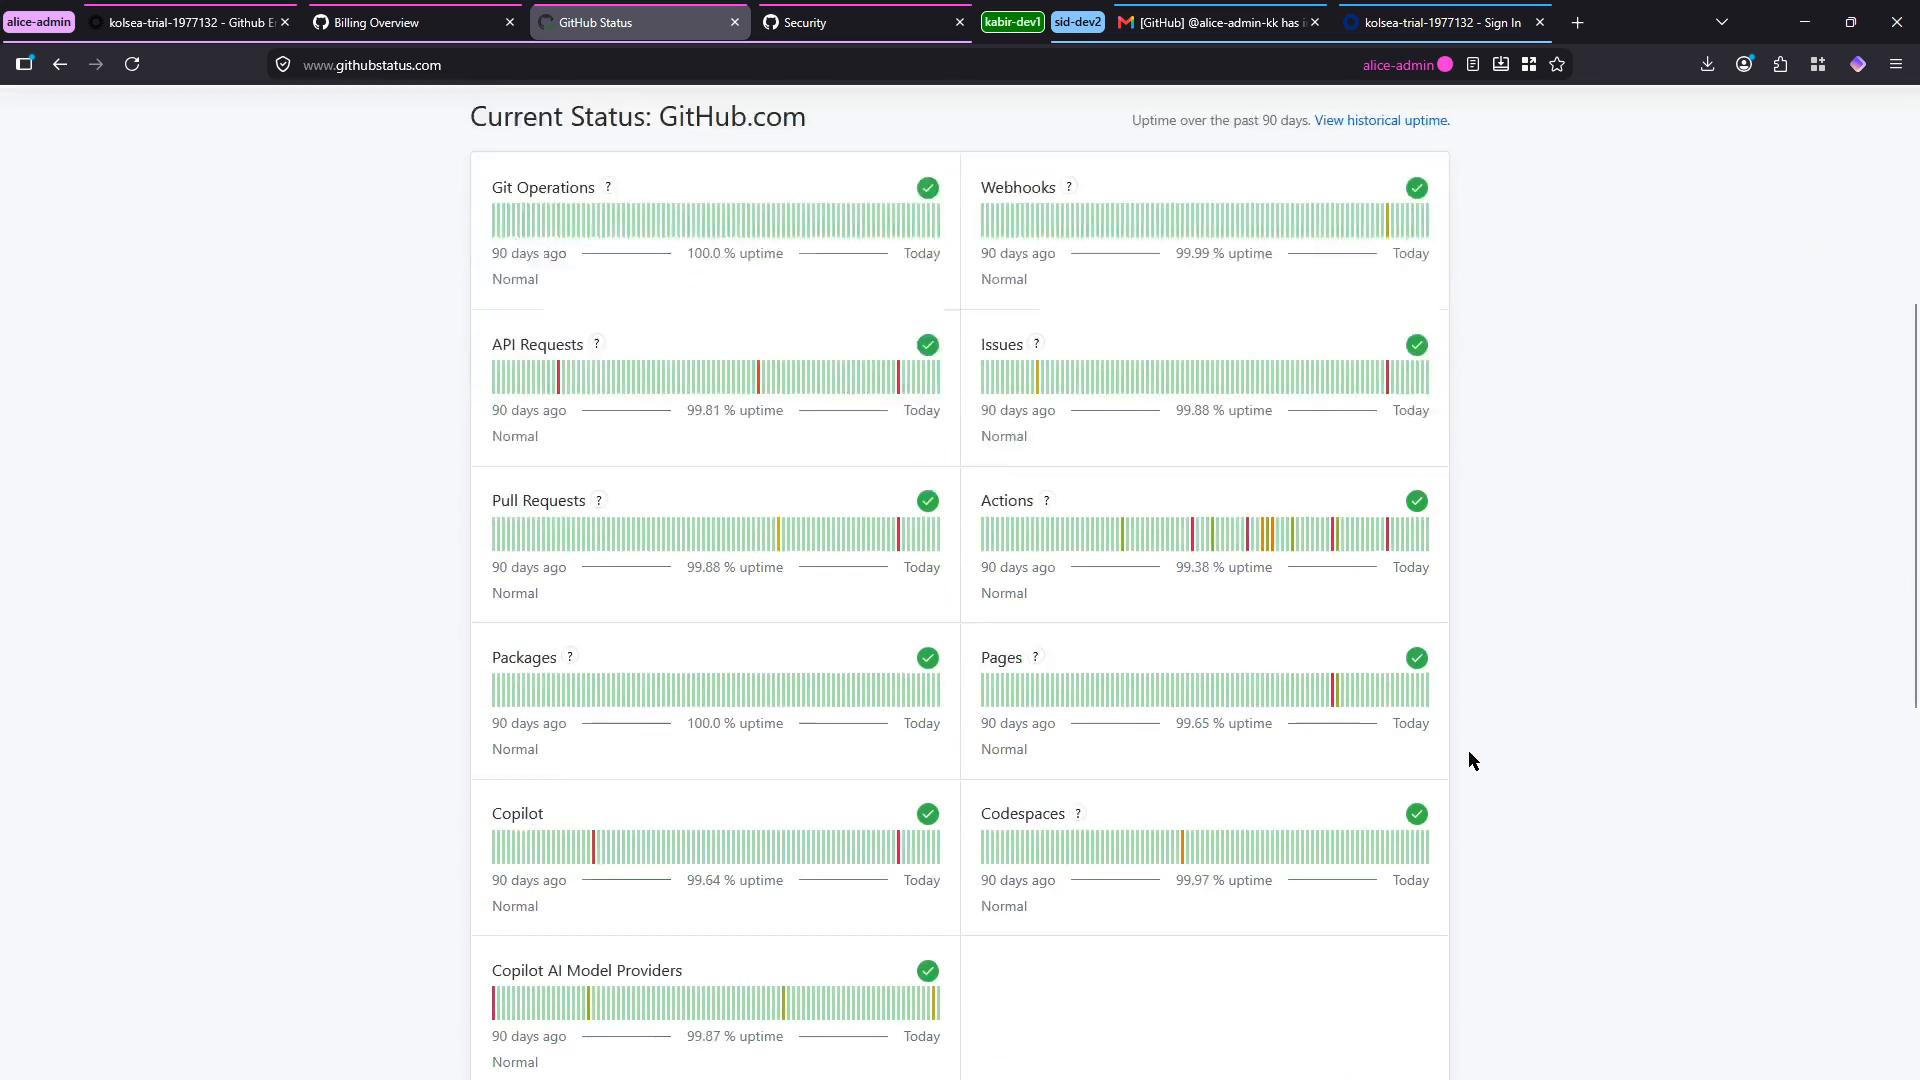Close the GitHub Status tab
The height and width of the screenshot is (1080, 1920).
[x=735, y=22]
